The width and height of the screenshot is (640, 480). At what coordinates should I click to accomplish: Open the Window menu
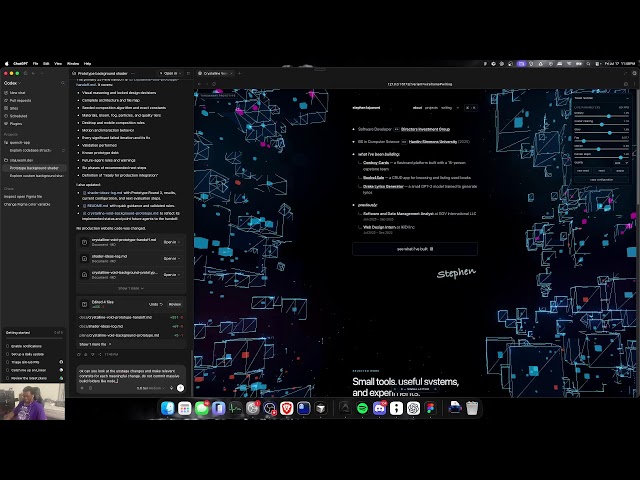pyautogui.click(x=73, y=64)
